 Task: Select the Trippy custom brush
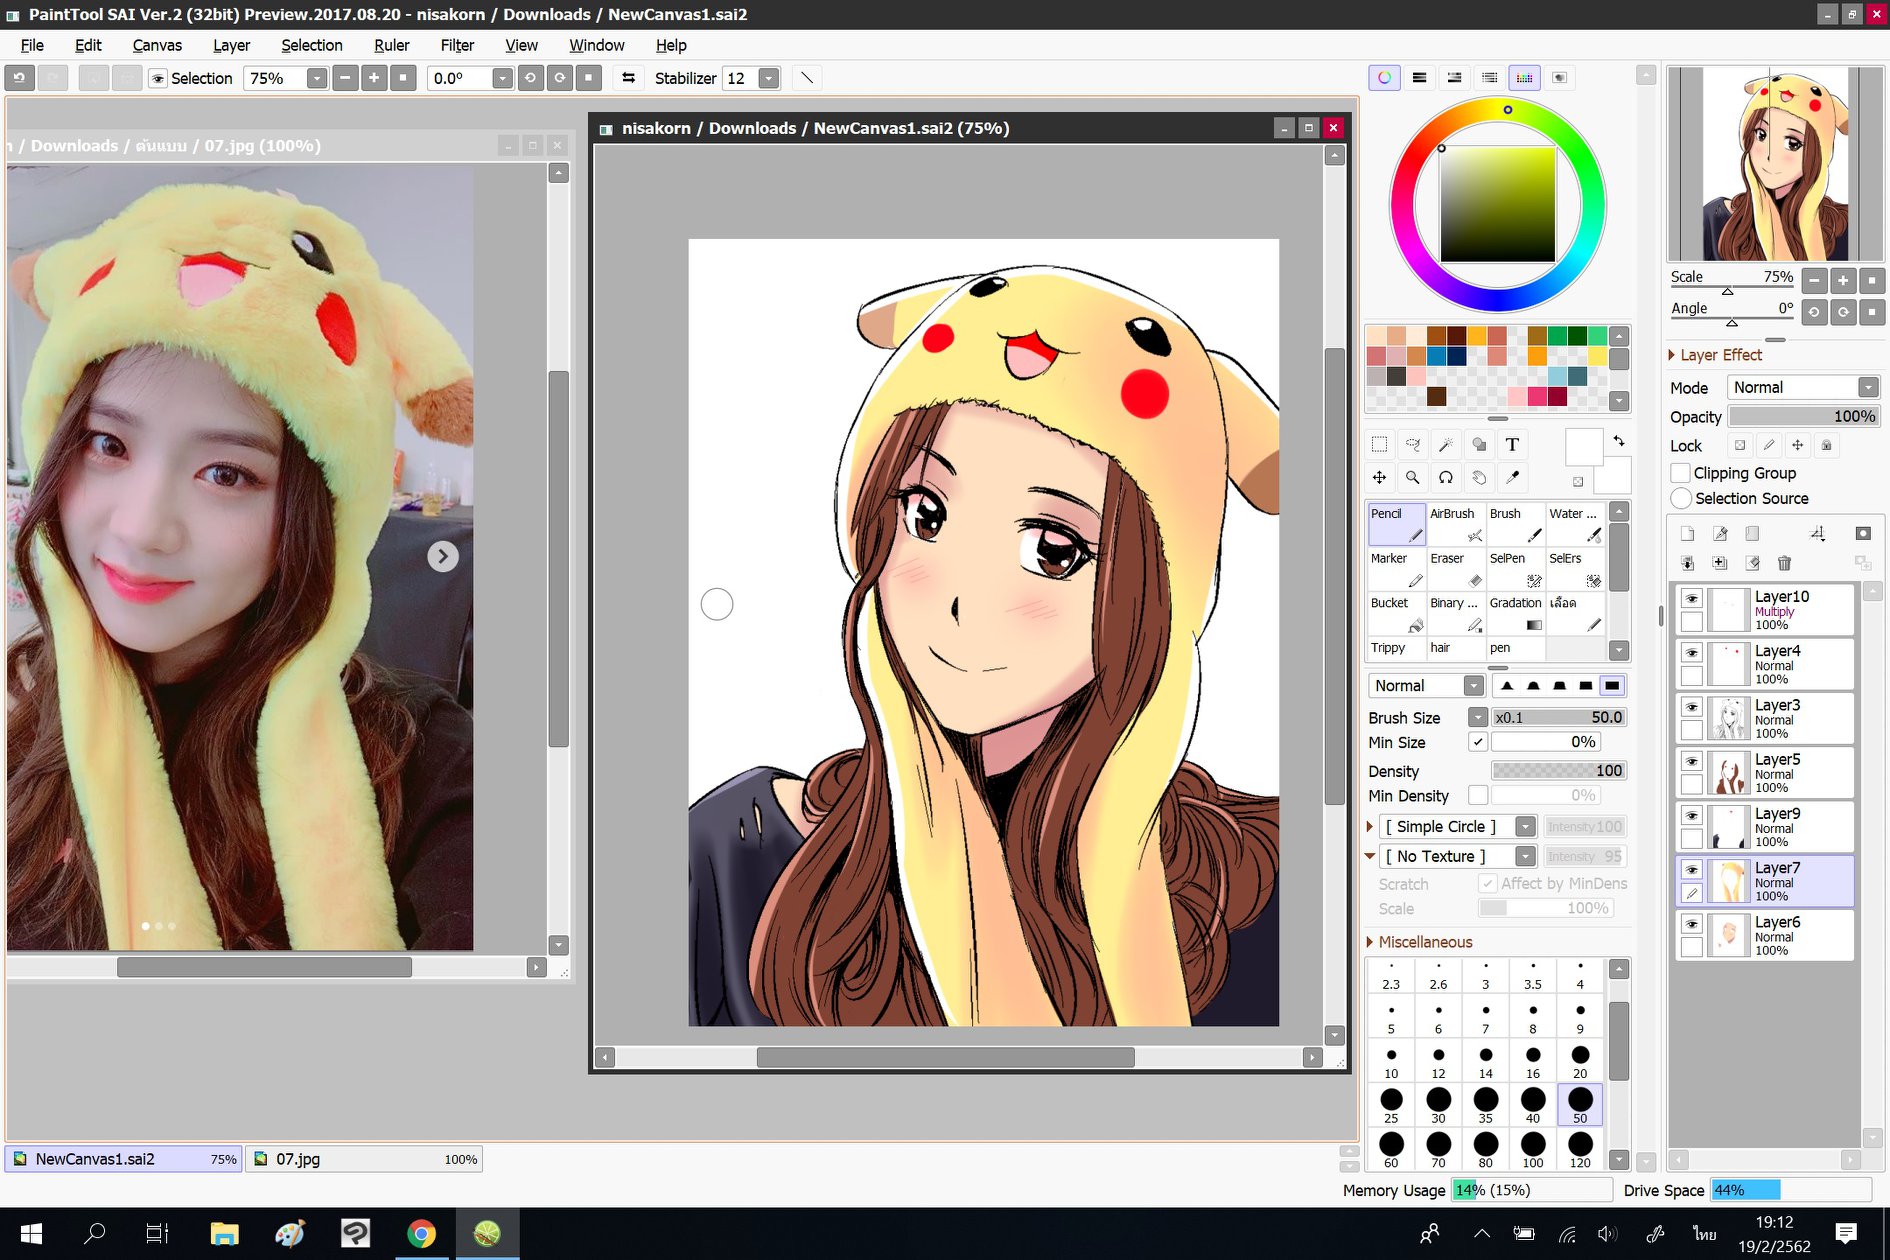(x=1396, y=648)
